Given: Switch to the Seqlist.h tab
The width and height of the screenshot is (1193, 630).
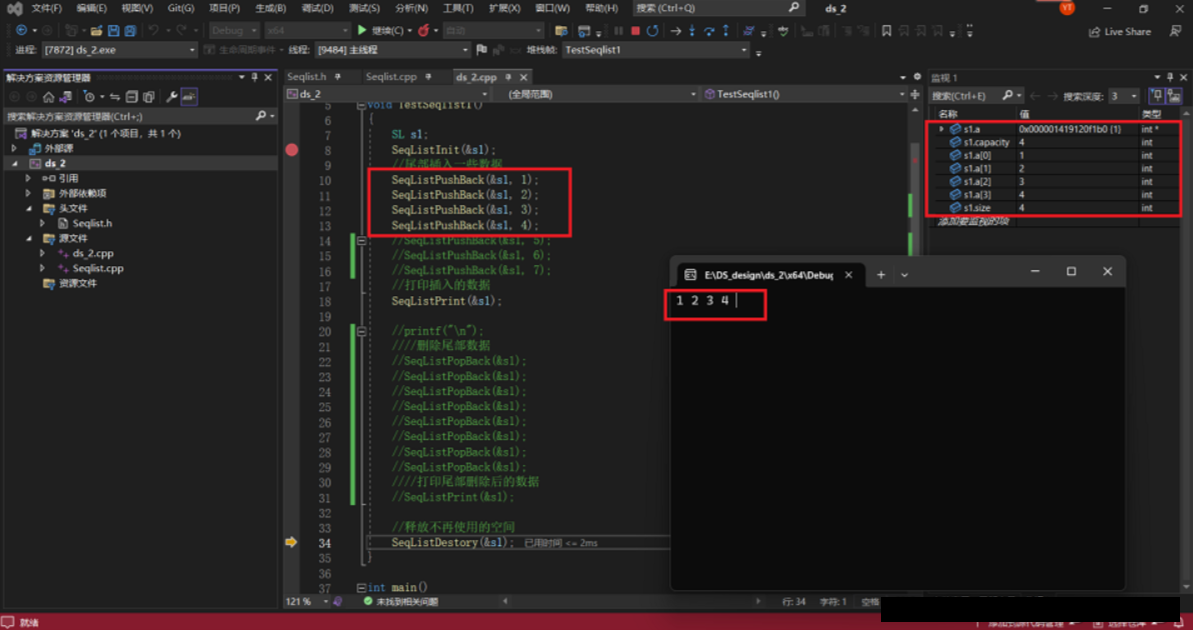Looking at the screenshot, I should click(307, 77).
